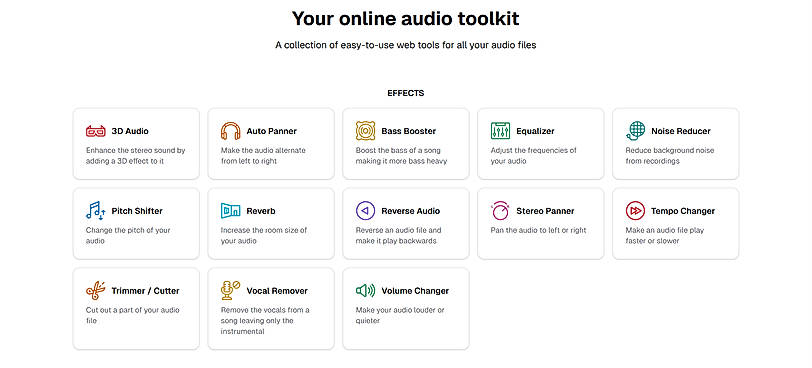This screenshot has height=368, width=812.
Task: Open the 3D Audio tool title
Action: (130, 131)
